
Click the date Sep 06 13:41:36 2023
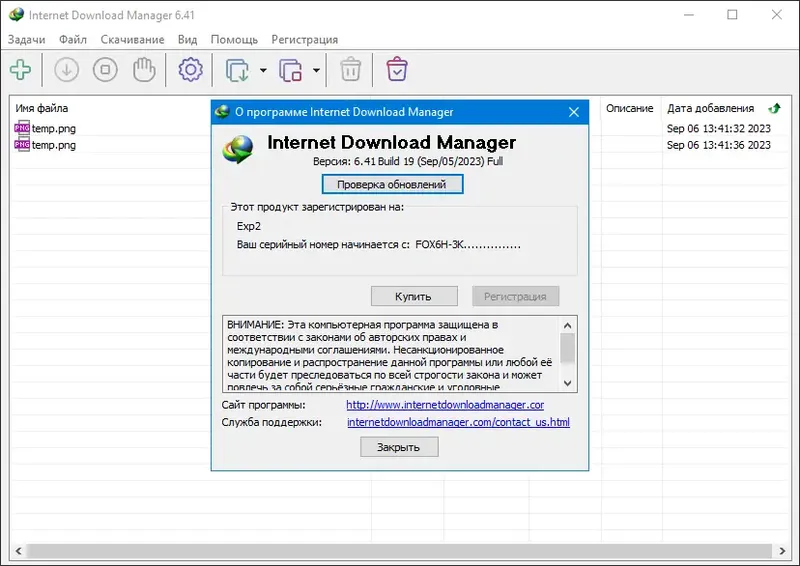[x=719, y=145]
